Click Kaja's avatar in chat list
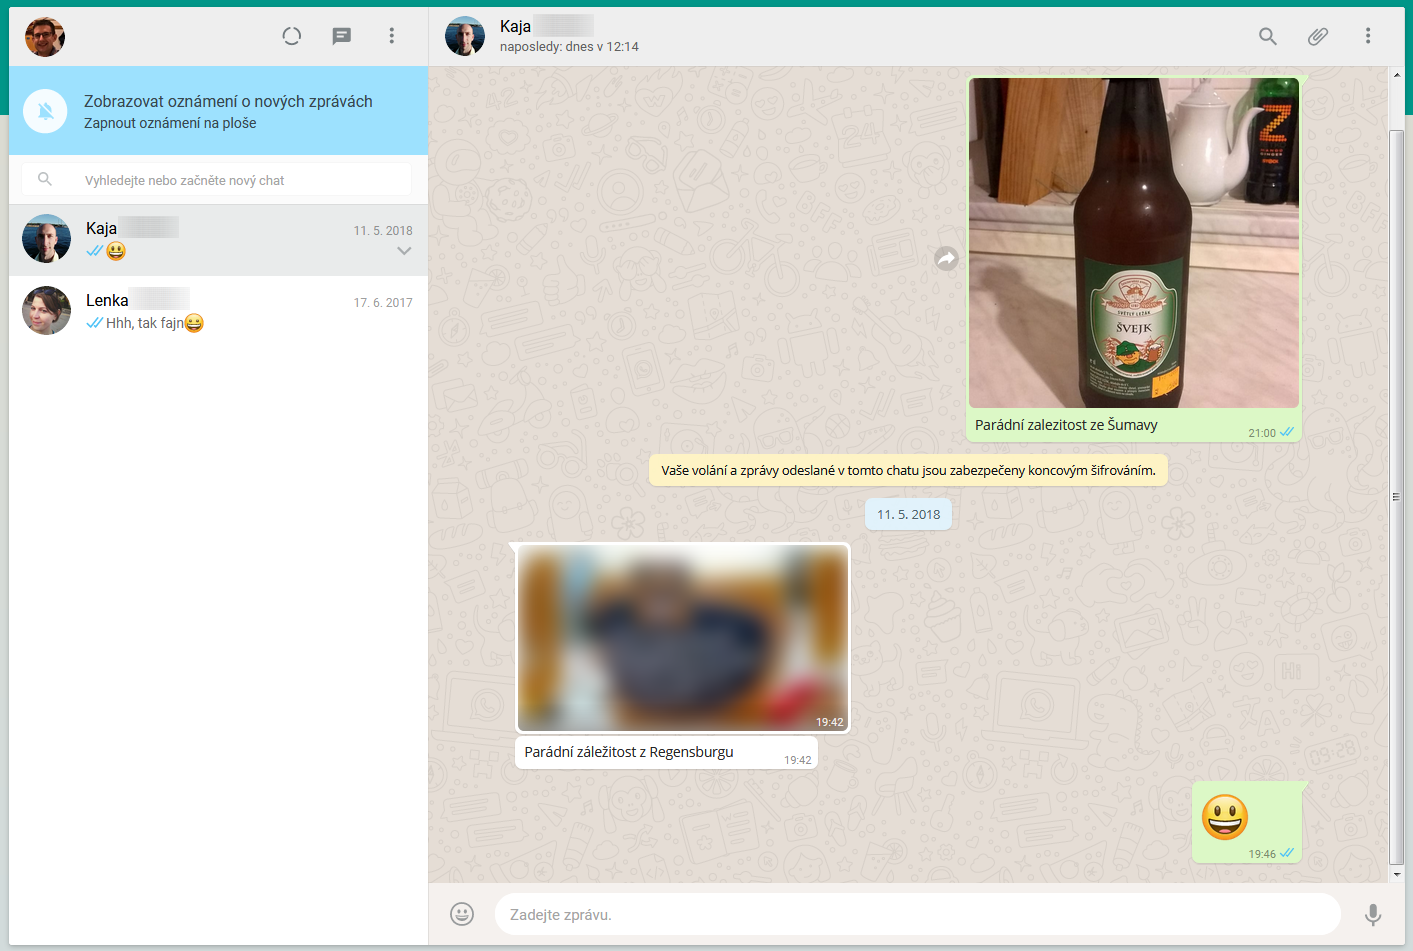 pos(47,239)
